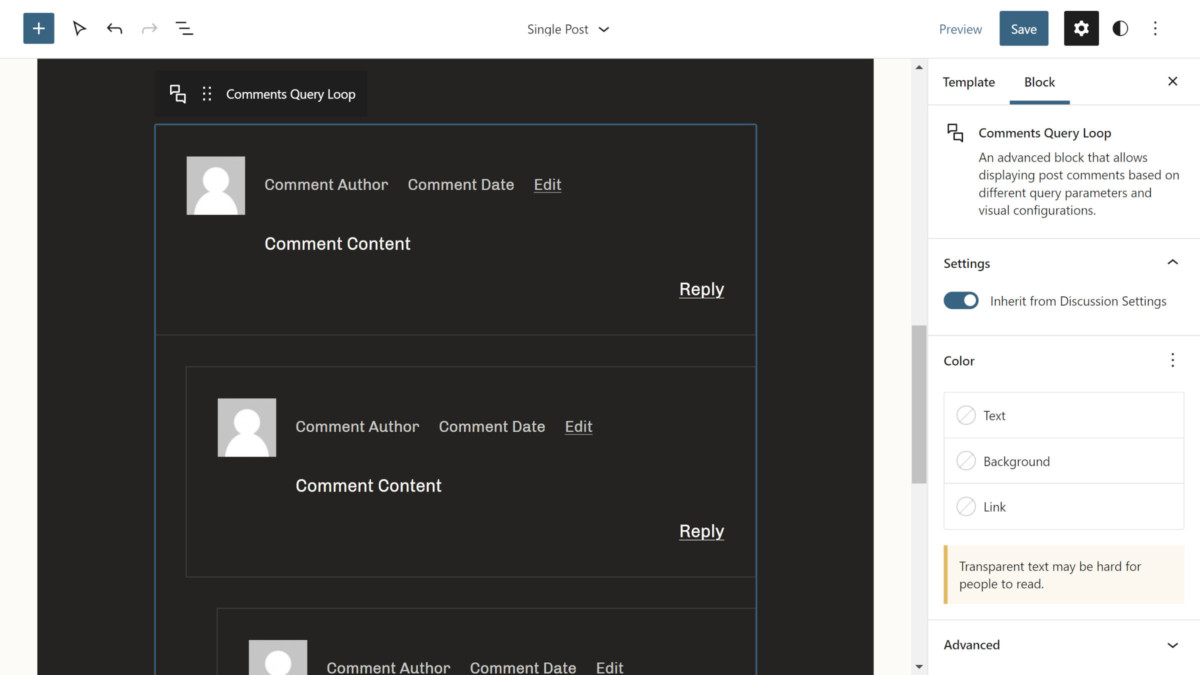Grab the block drag handle icon
Image resolution: width=1200 pixels, height=675 pixels.
(207, 94)
